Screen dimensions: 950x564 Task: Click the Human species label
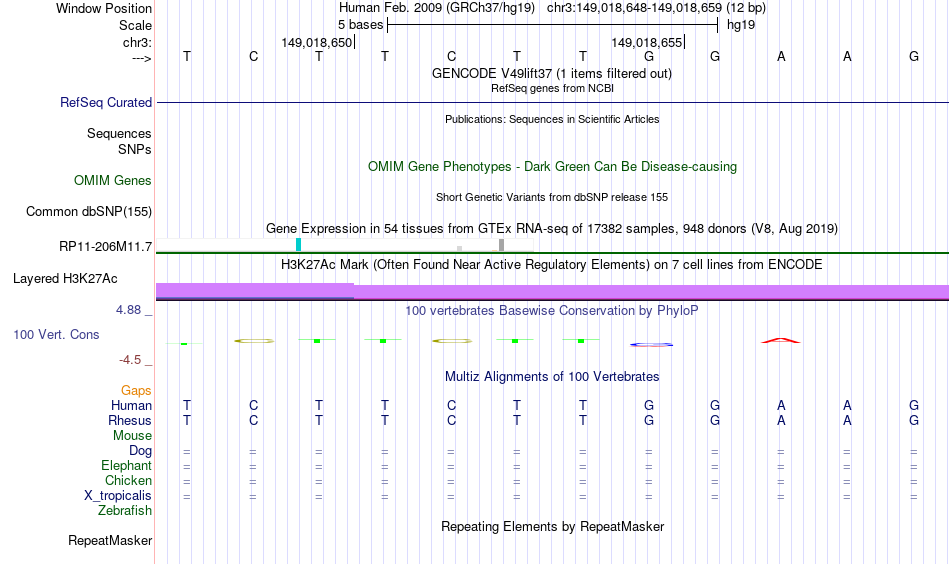pyautogui.click(x=131, y=405)
